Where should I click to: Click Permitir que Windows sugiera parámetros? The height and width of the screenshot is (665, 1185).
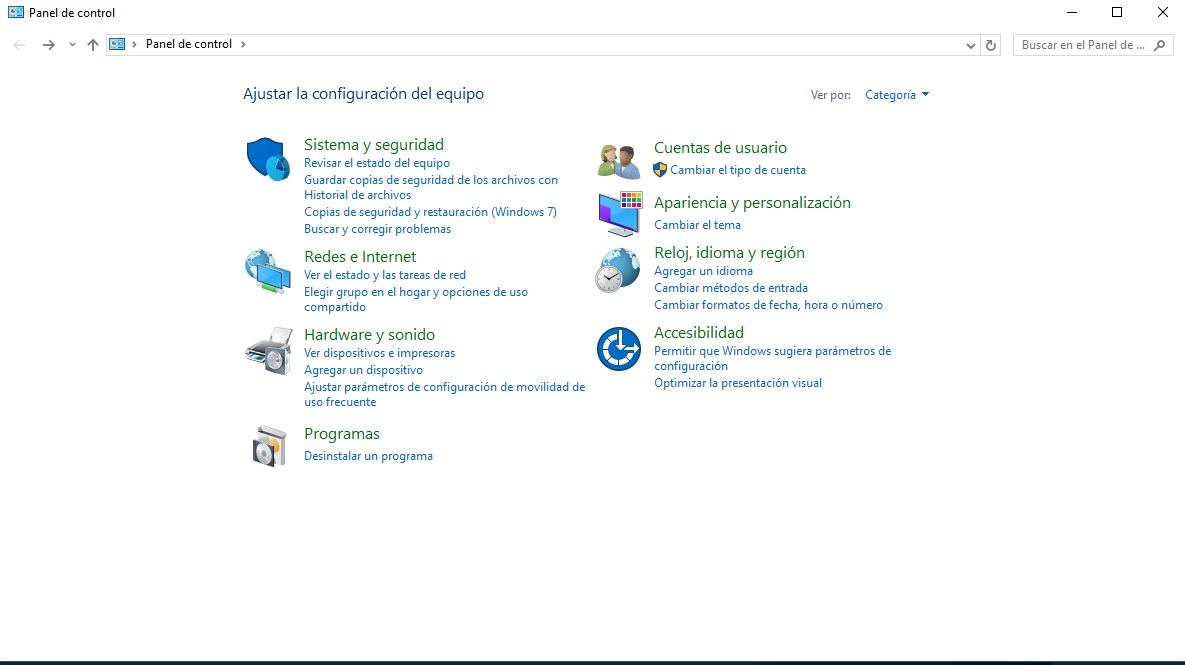(772, 358)
